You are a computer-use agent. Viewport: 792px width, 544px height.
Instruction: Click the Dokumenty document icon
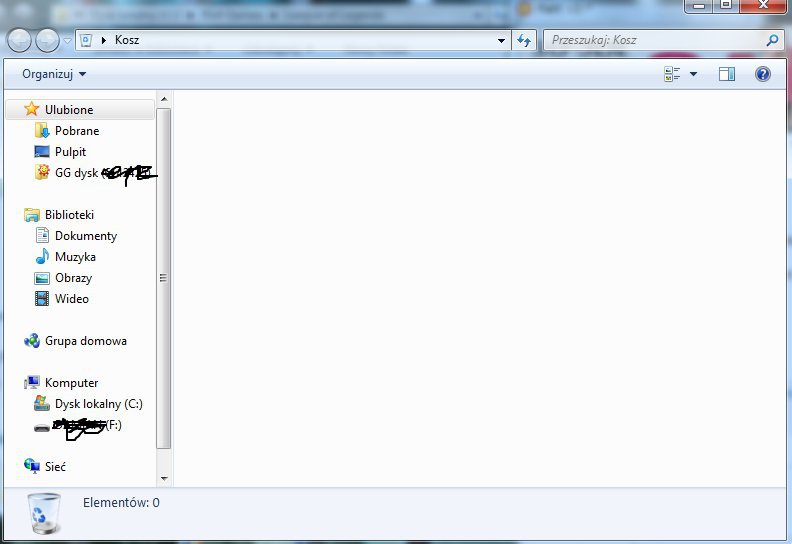[42, 235]
